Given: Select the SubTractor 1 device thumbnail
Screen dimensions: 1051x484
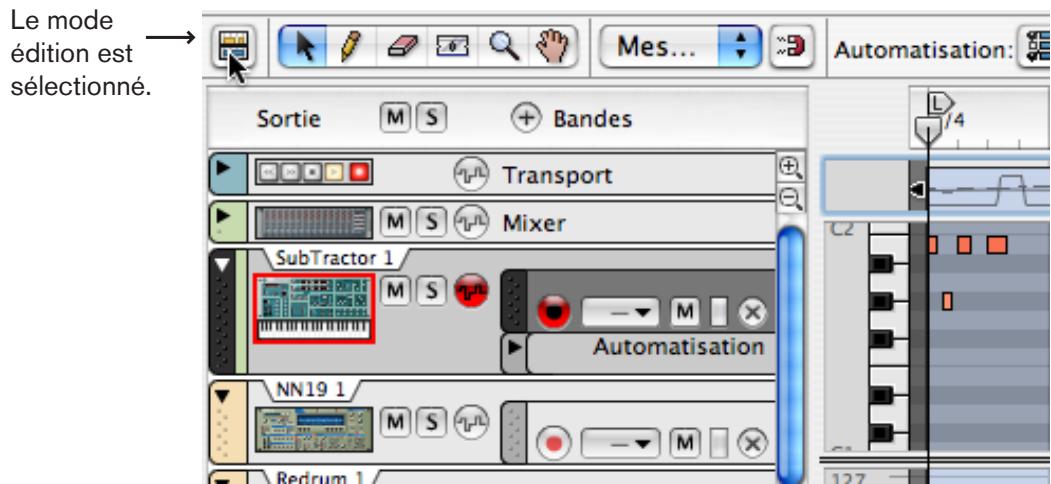Looking at the screenshot, I should point(314,308).
